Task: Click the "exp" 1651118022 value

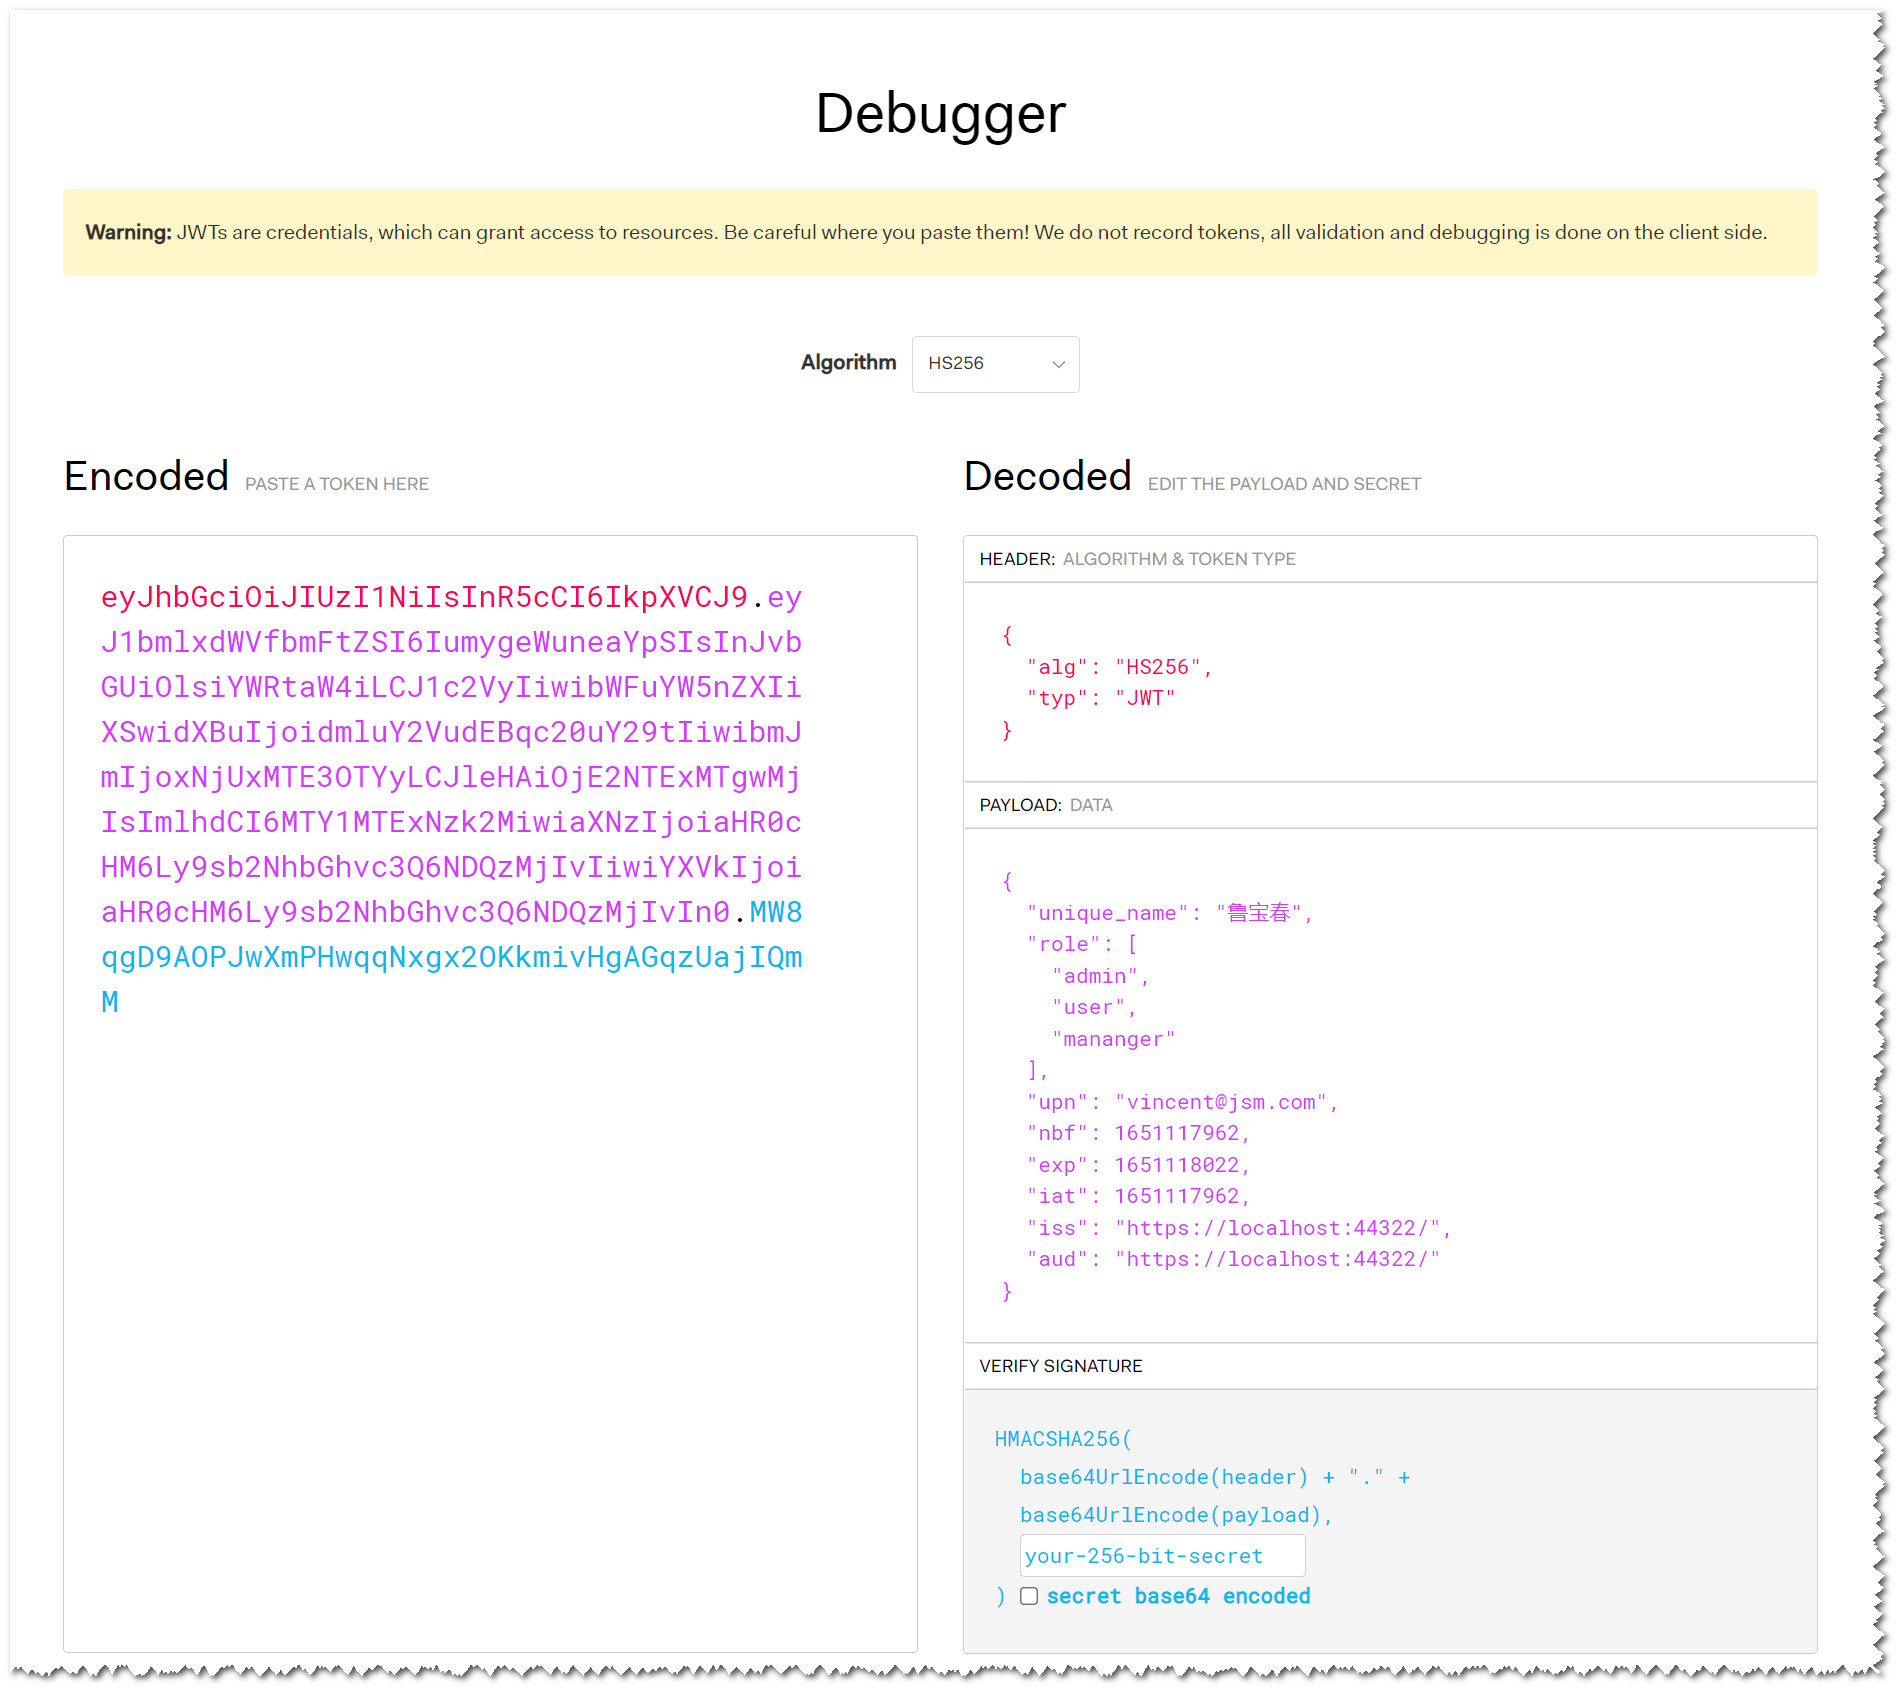Action: click(x=1177, y=1165)
